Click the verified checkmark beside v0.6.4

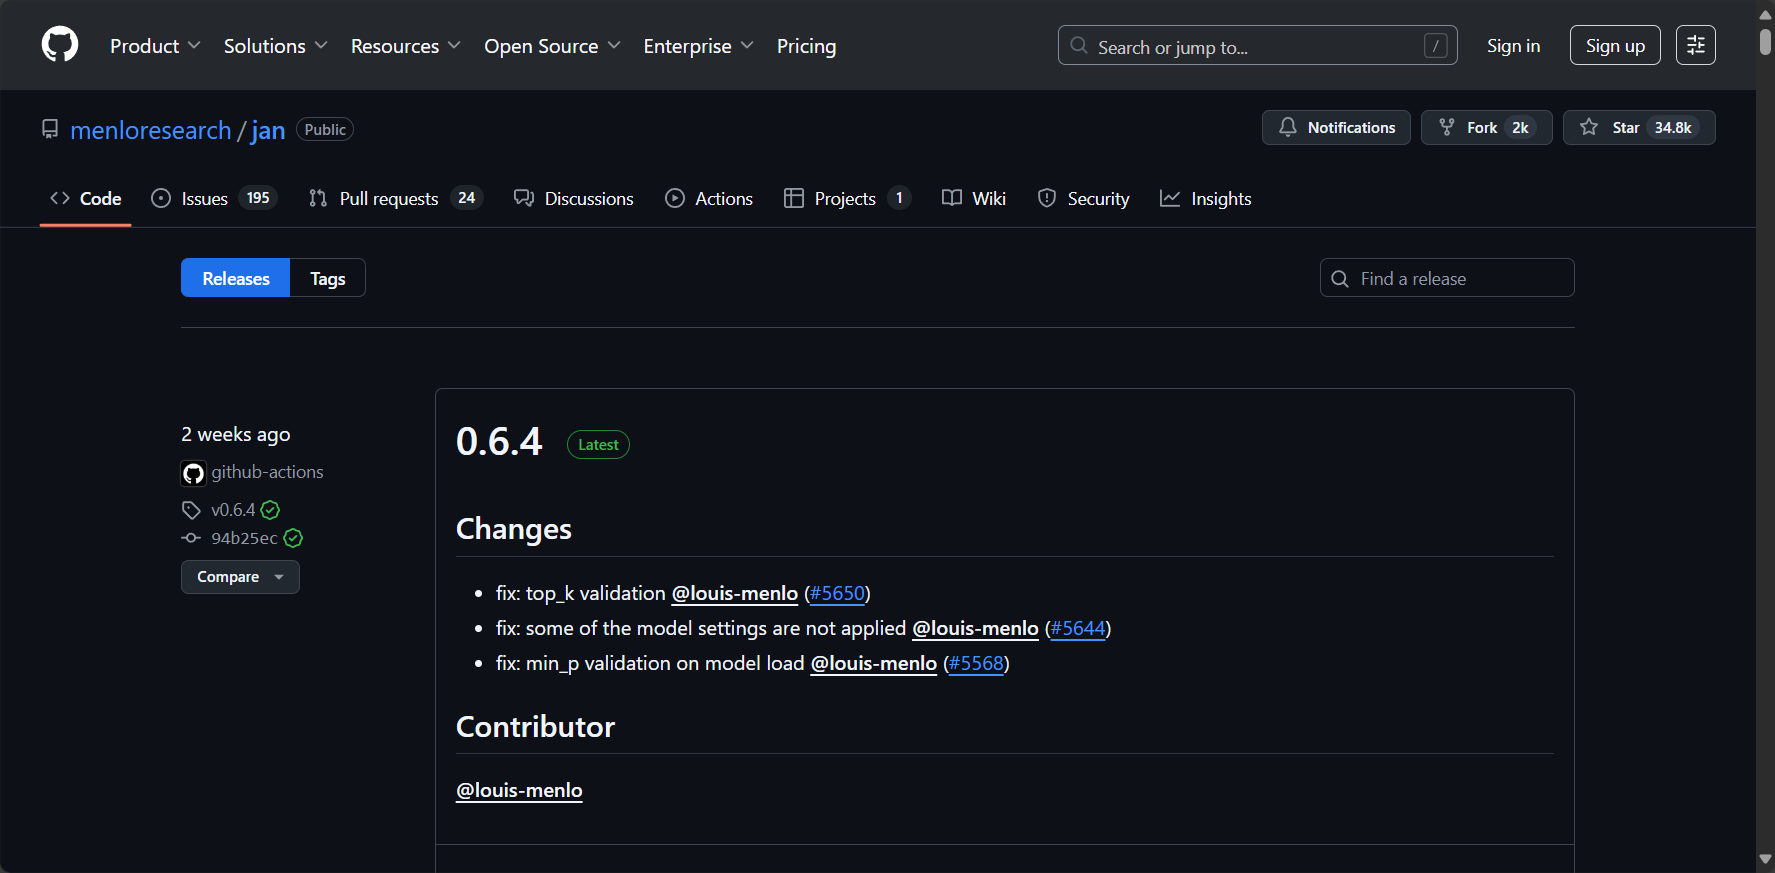pyautogui.click(x=270, y=510)
